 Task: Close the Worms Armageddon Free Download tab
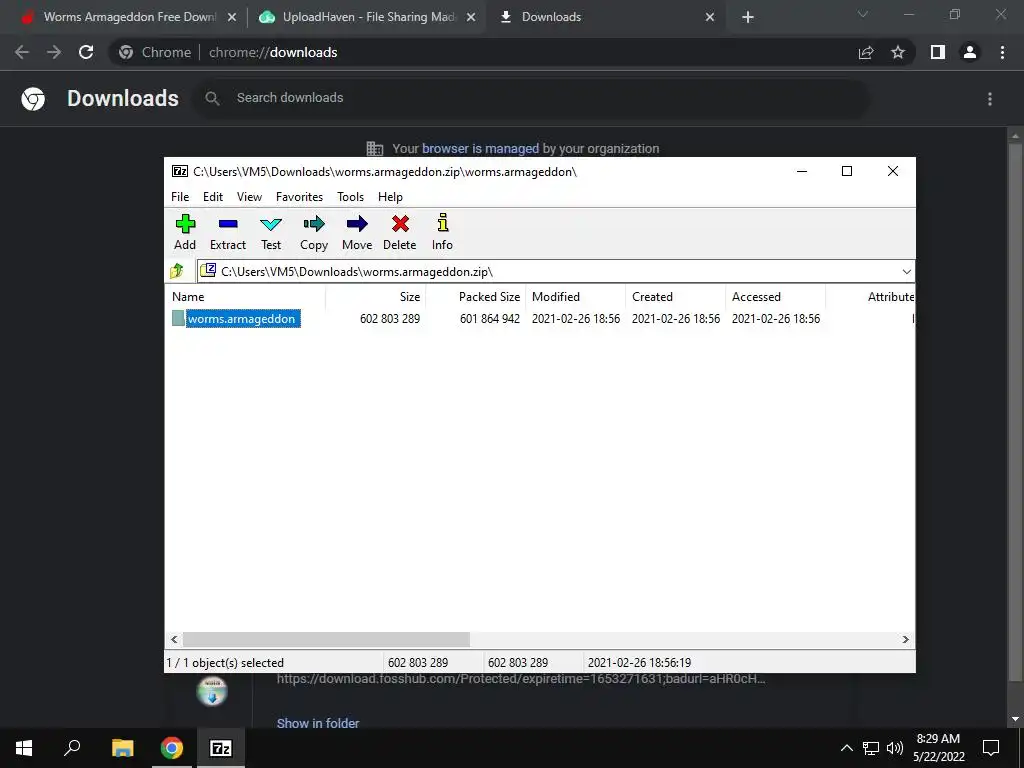(x=232, y=17)
